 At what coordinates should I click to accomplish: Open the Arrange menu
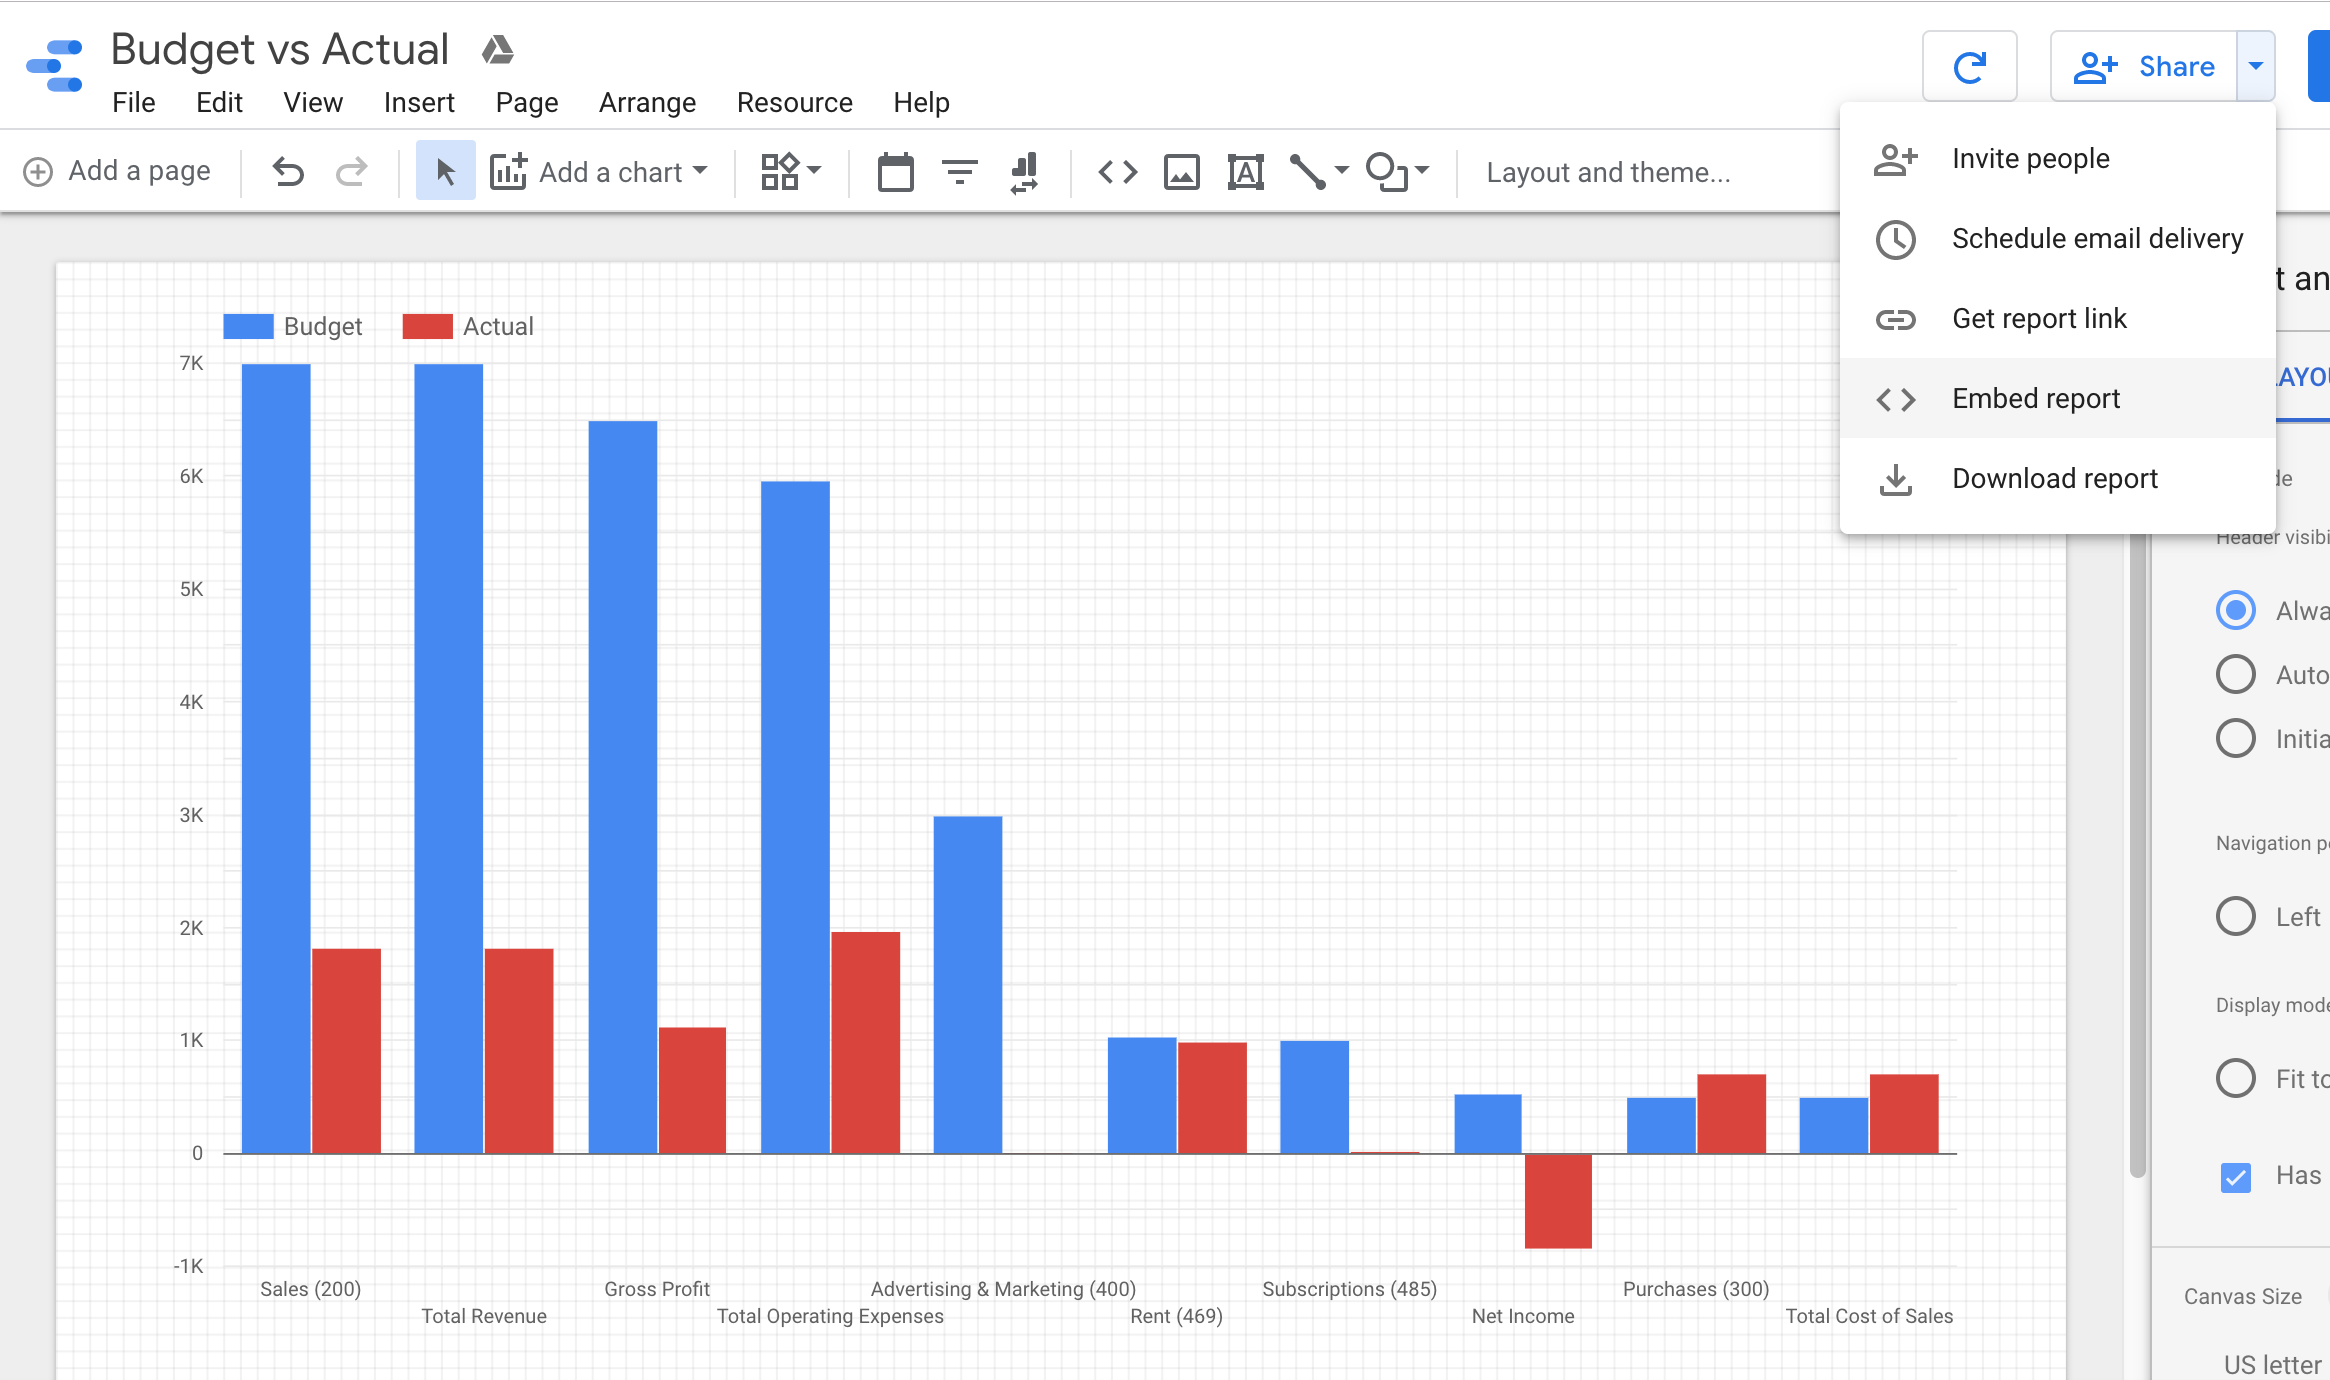tap(647, 103)
